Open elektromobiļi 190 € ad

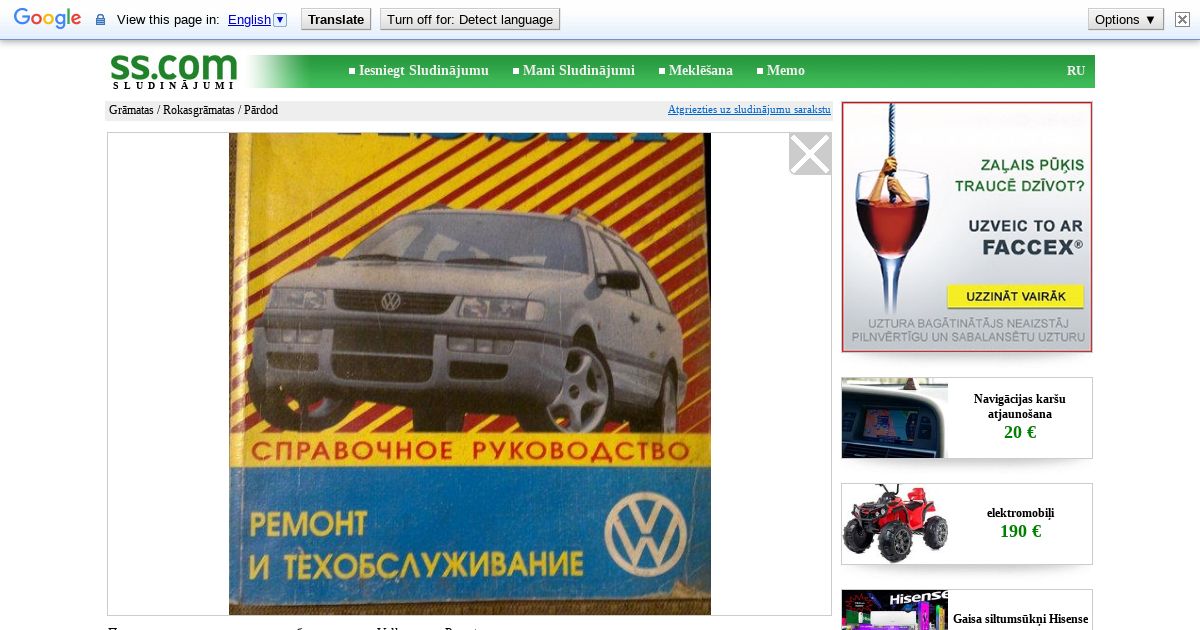pyautogui.click(x=967, y=524)
